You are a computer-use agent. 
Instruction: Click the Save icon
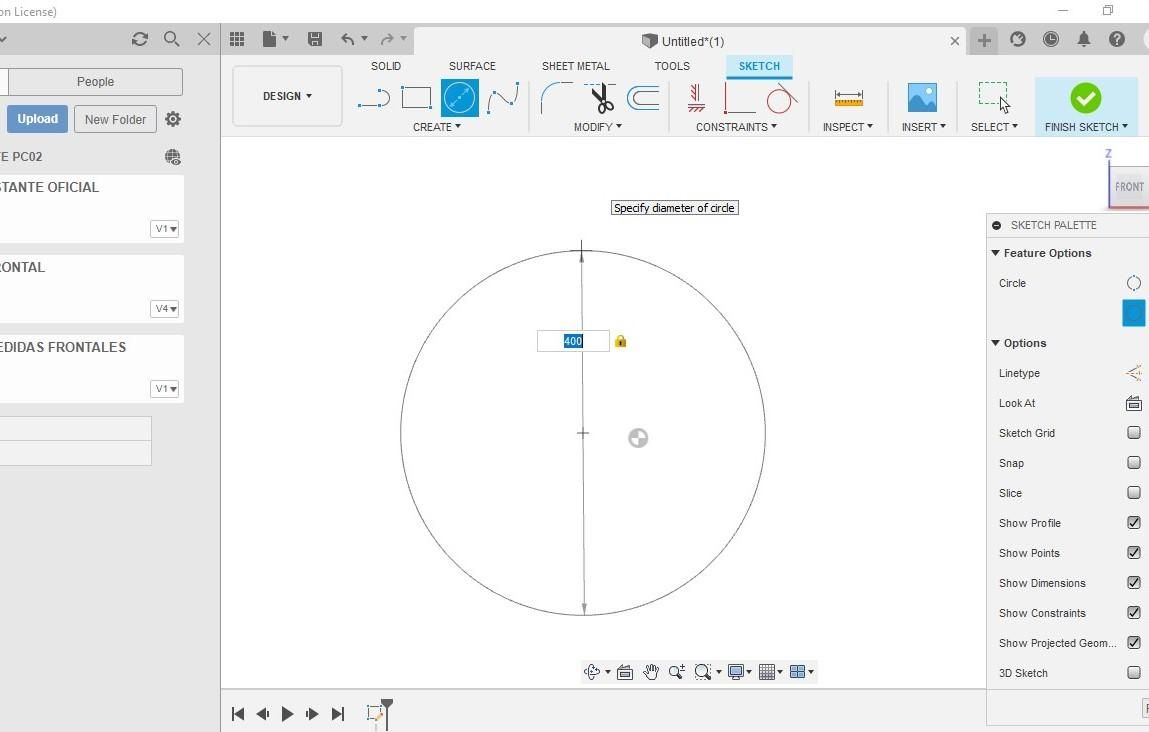[x=315, y=39]
